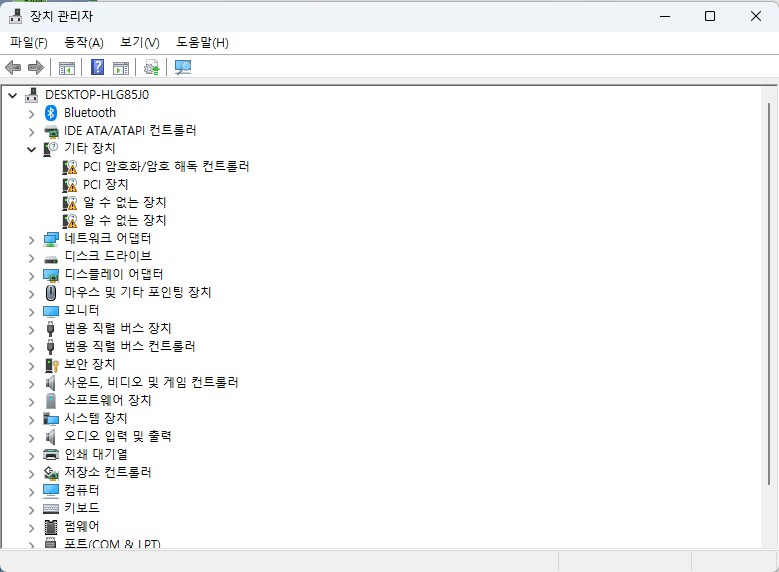Open the 보기(V) menu
This screenshot has height=572, width=779.
click(140, 43)
